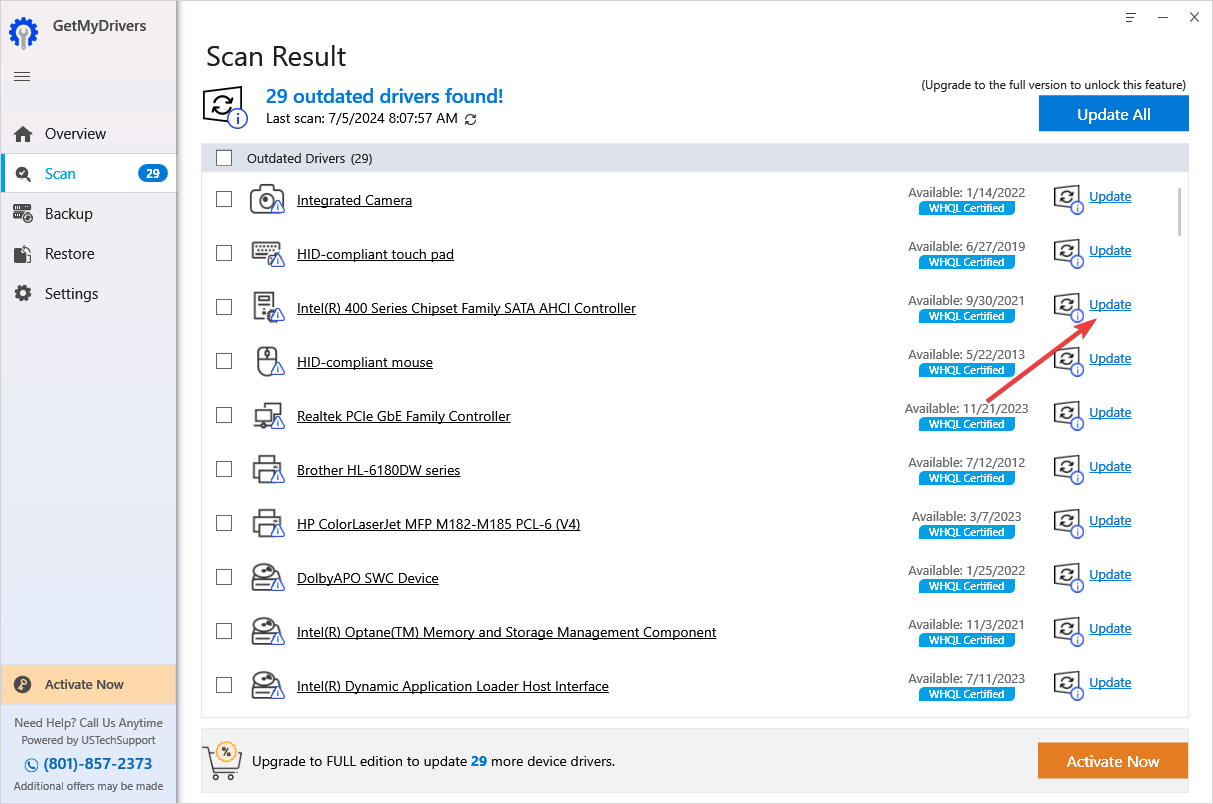Click WHQL Certified badge for Integrated Camera
Screen dimensions: 1213x804
coord(967,208)
